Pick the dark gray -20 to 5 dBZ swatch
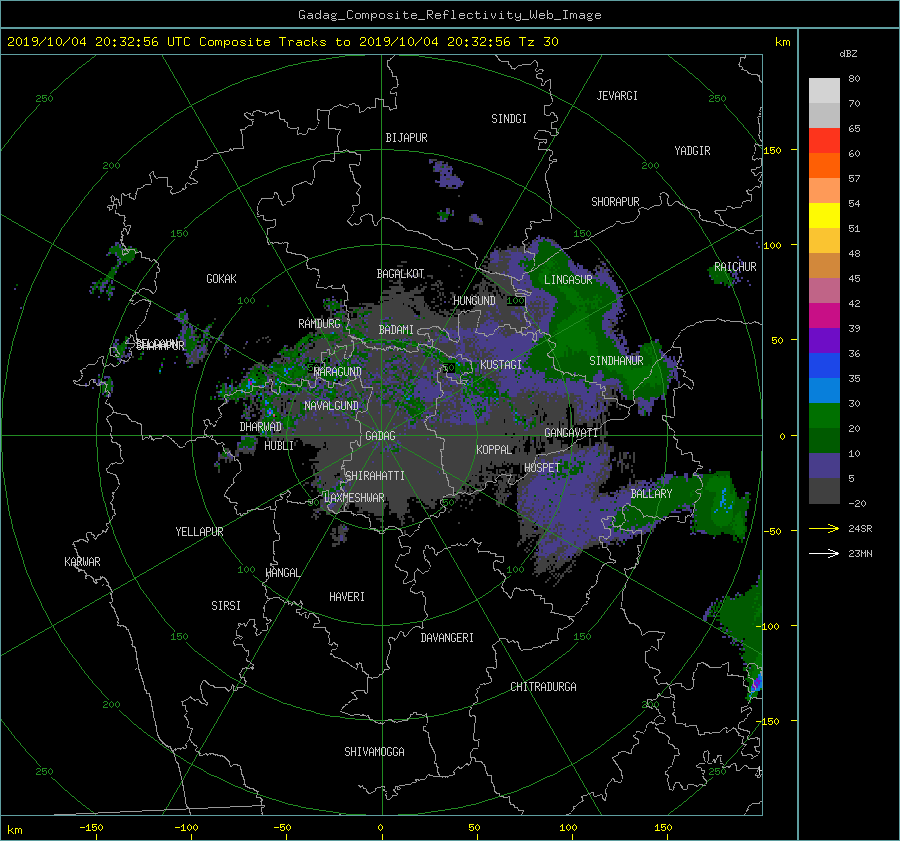This screenshot has height=841, width=900. (x=824, y=491)
